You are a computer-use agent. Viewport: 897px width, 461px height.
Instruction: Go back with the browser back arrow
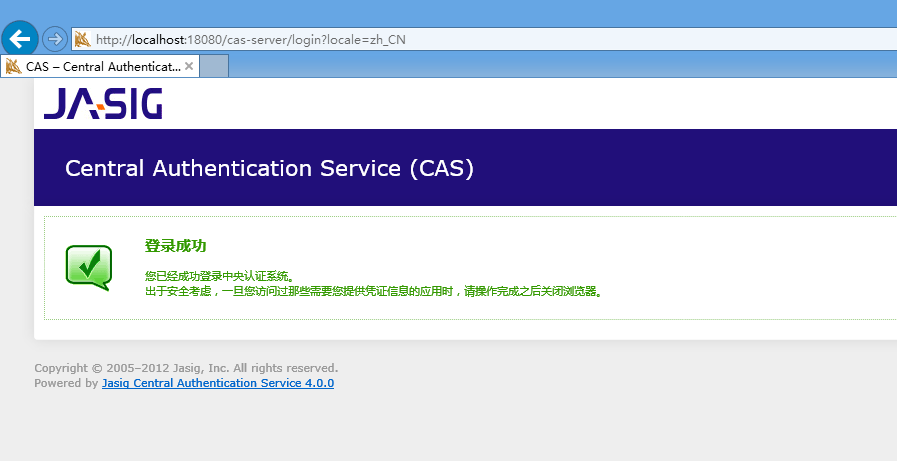[x=20, y=39]
